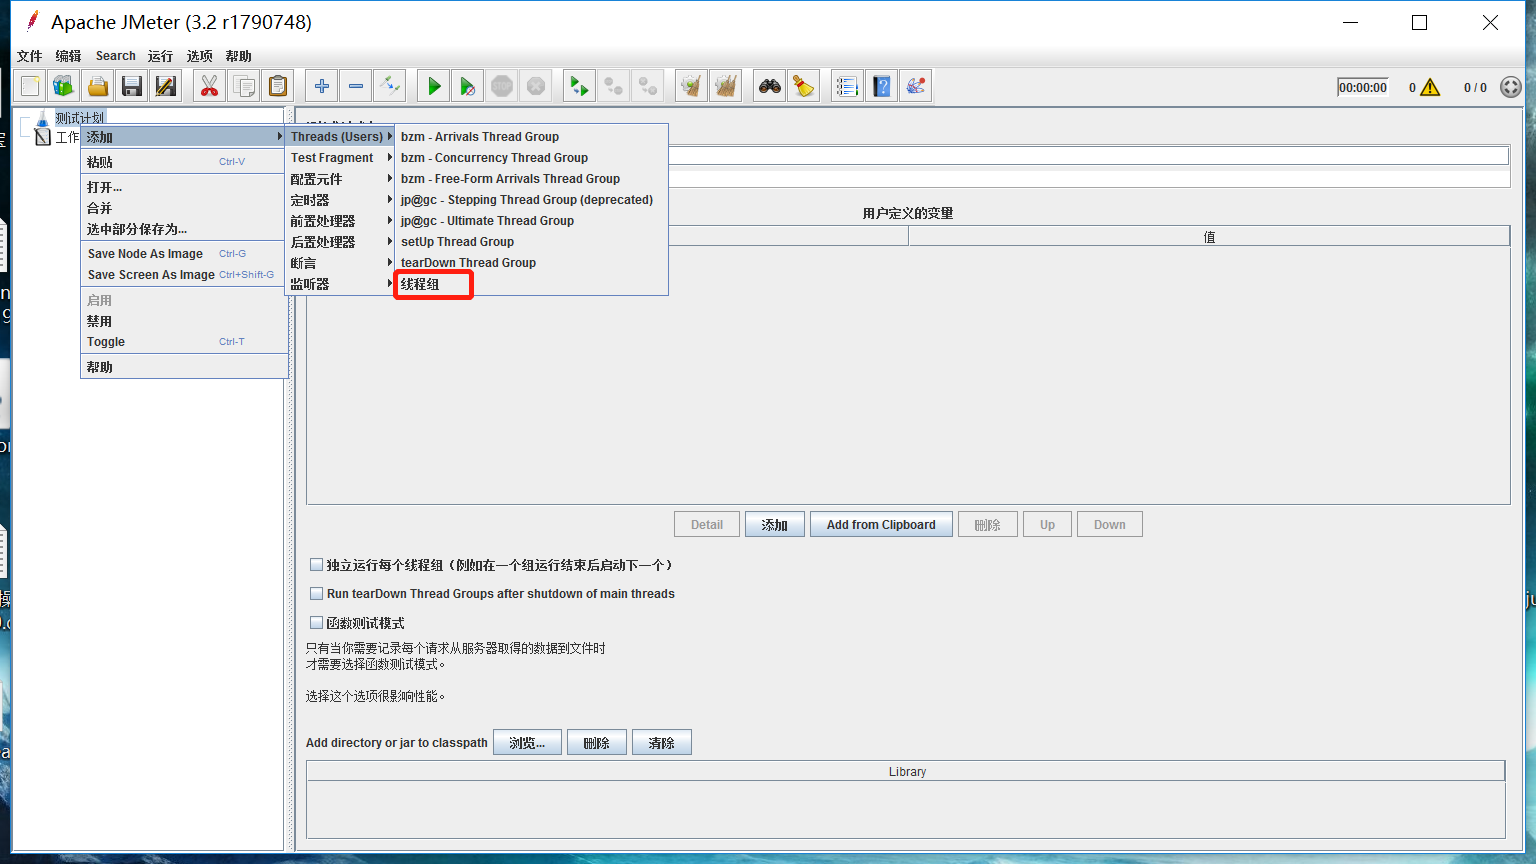This screenshot has height=864, width=1536.
Task: Expand the 前置处理器 submenu
Action: (x=340, y=221)
